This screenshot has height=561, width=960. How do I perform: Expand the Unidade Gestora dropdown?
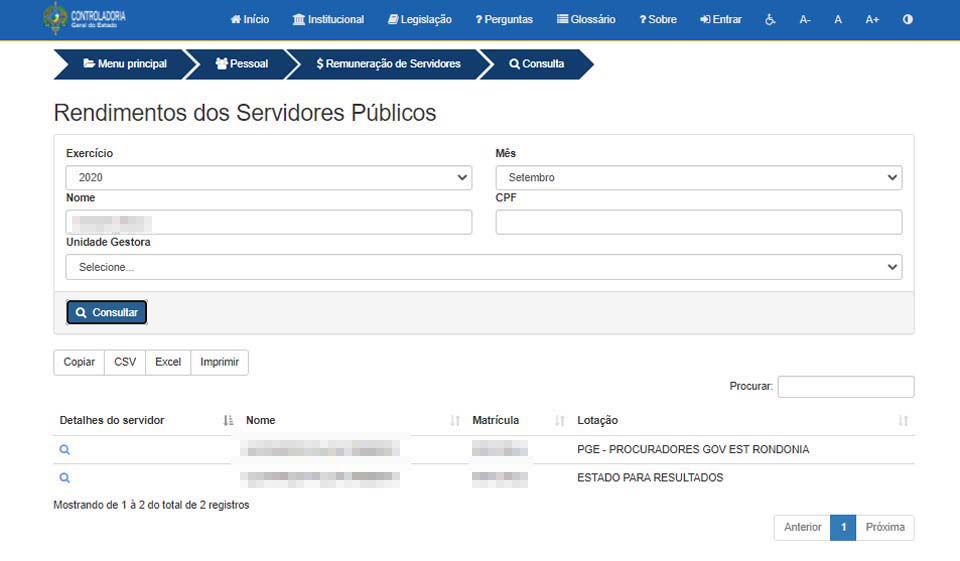point(483,267)
